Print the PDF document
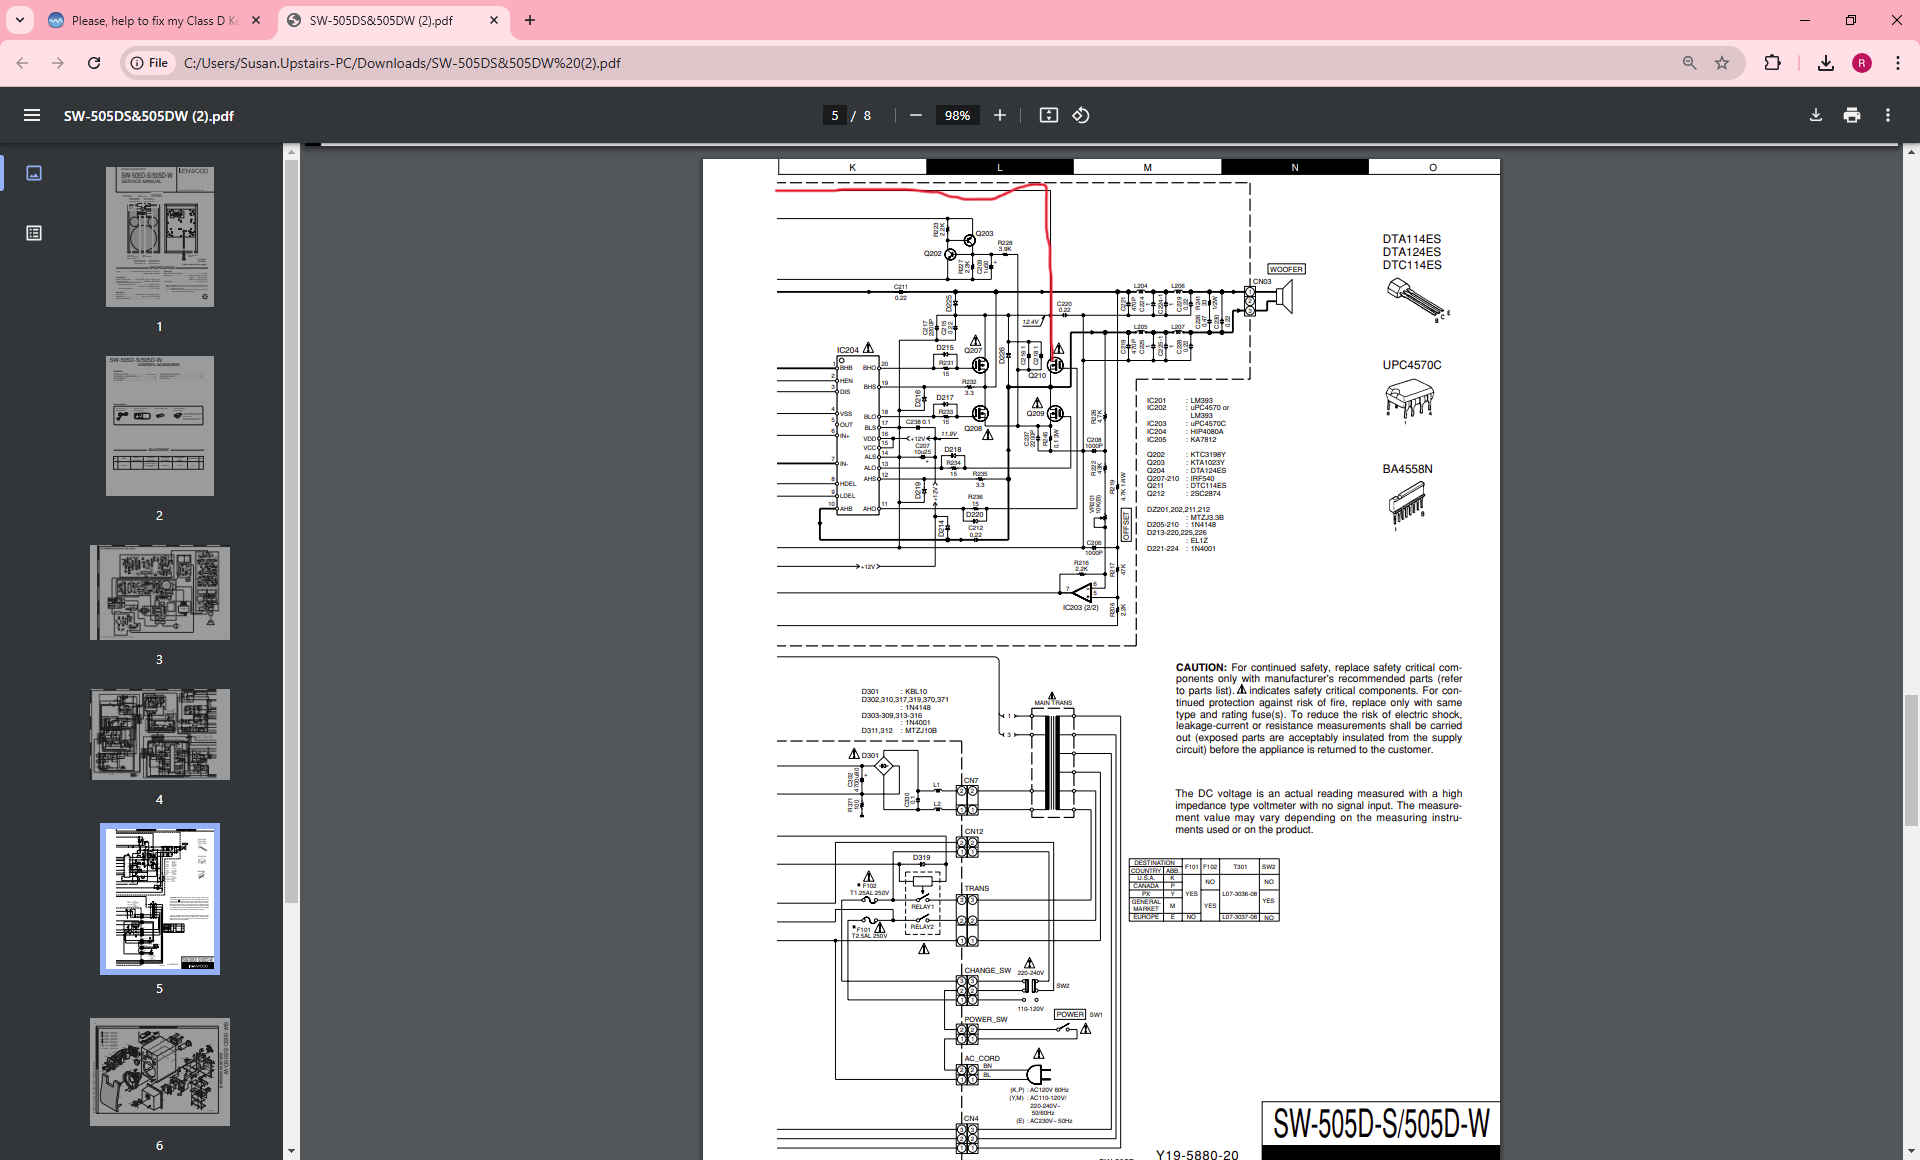 click(1852, 116)
